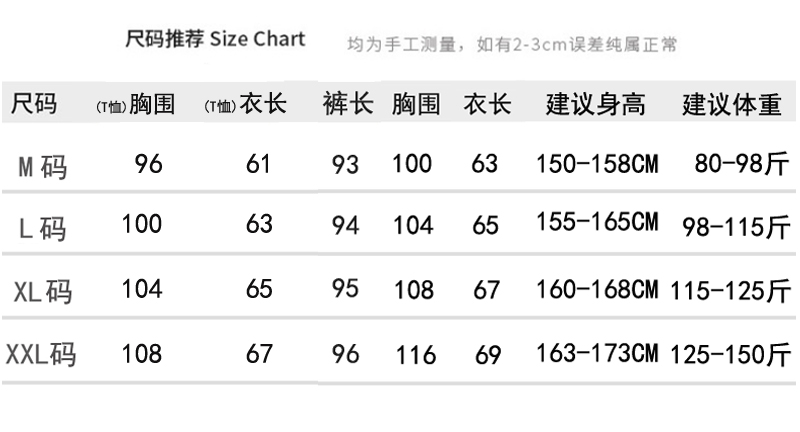Select the "M码" size row label
This screenshot has height=432, width=800.
(x=43, y=165)
